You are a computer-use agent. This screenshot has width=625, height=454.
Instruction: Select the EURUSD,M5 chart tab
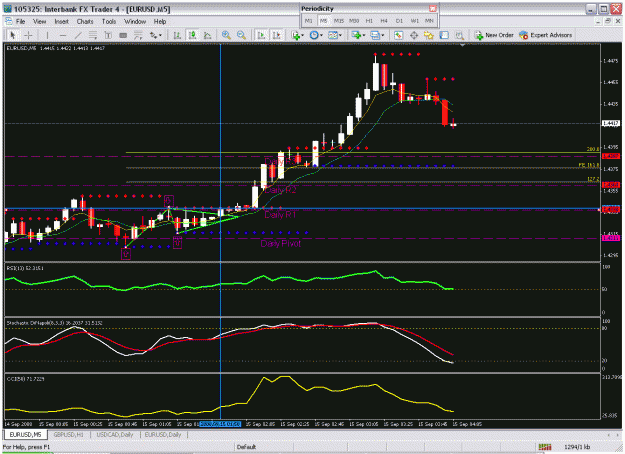pos(26,434)
